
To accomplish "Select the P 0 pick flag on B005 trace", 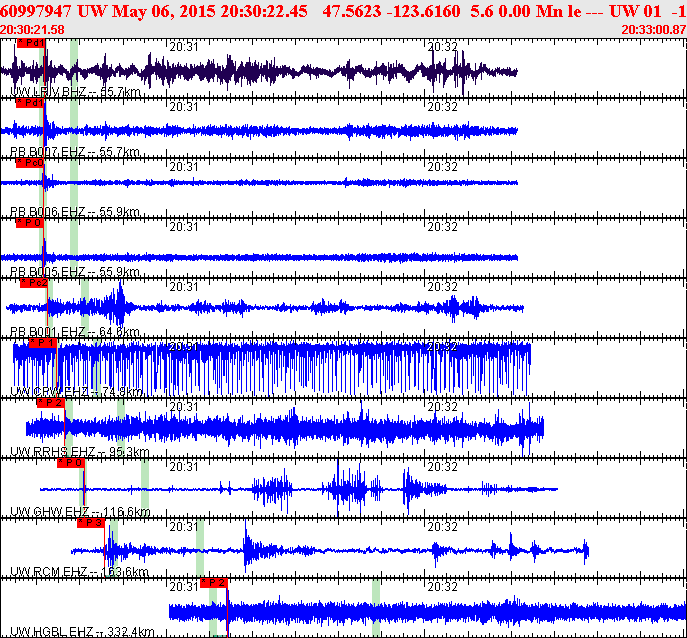I will click(30, 223).
